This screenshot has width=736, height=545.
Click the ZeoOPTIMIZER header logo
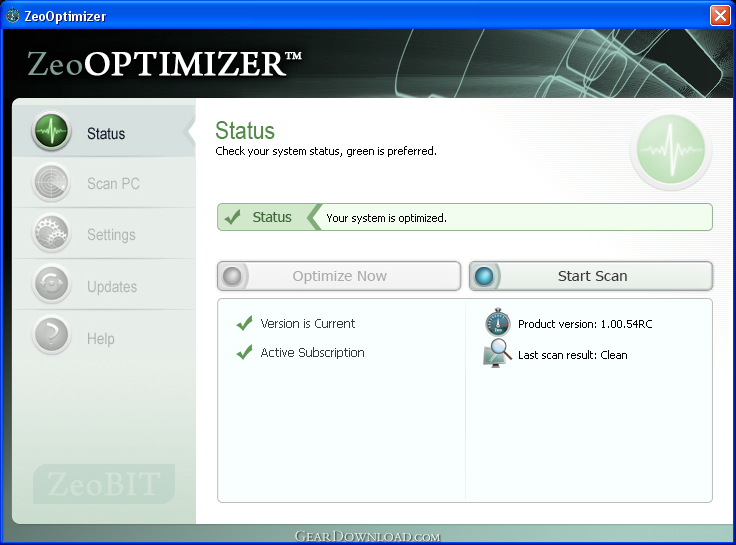click(x=164, y=63)
